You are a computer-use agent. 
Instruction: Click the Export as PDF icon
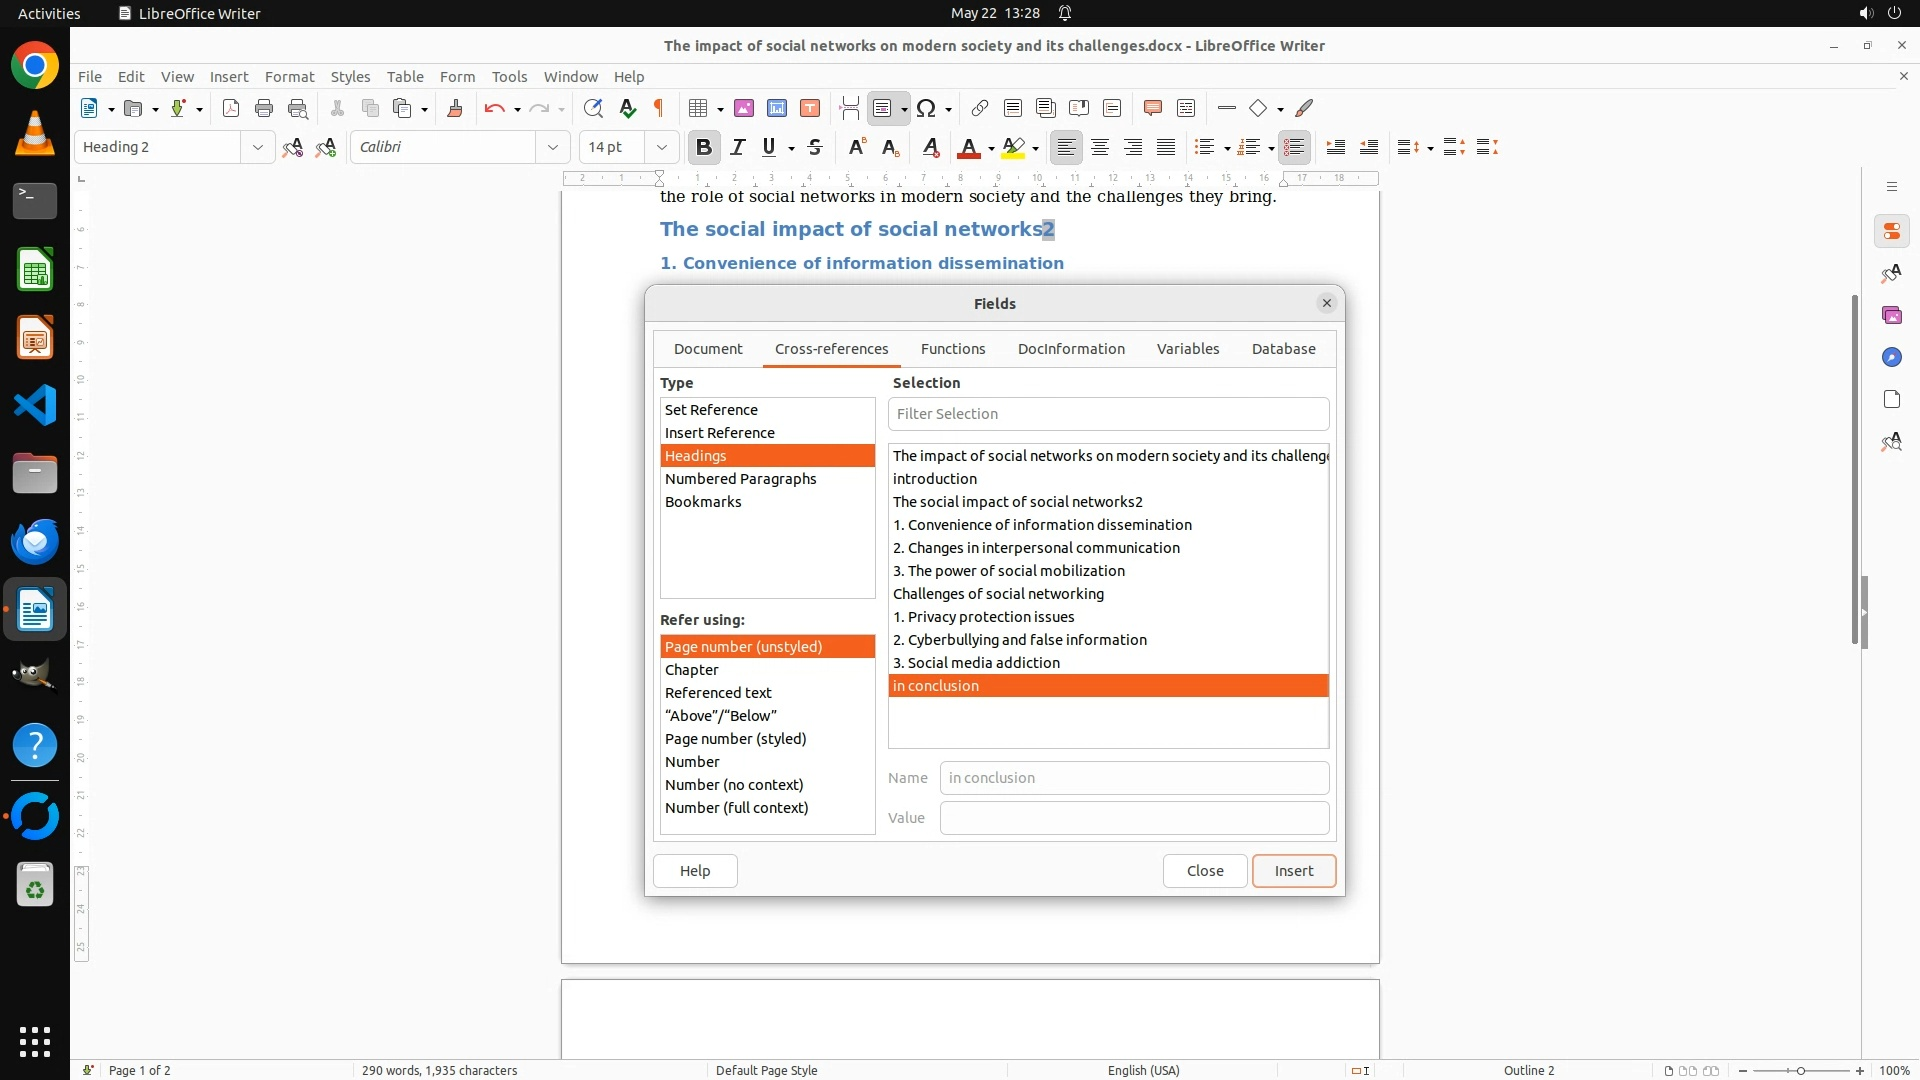pyautogui.click(x=231, y=108)
